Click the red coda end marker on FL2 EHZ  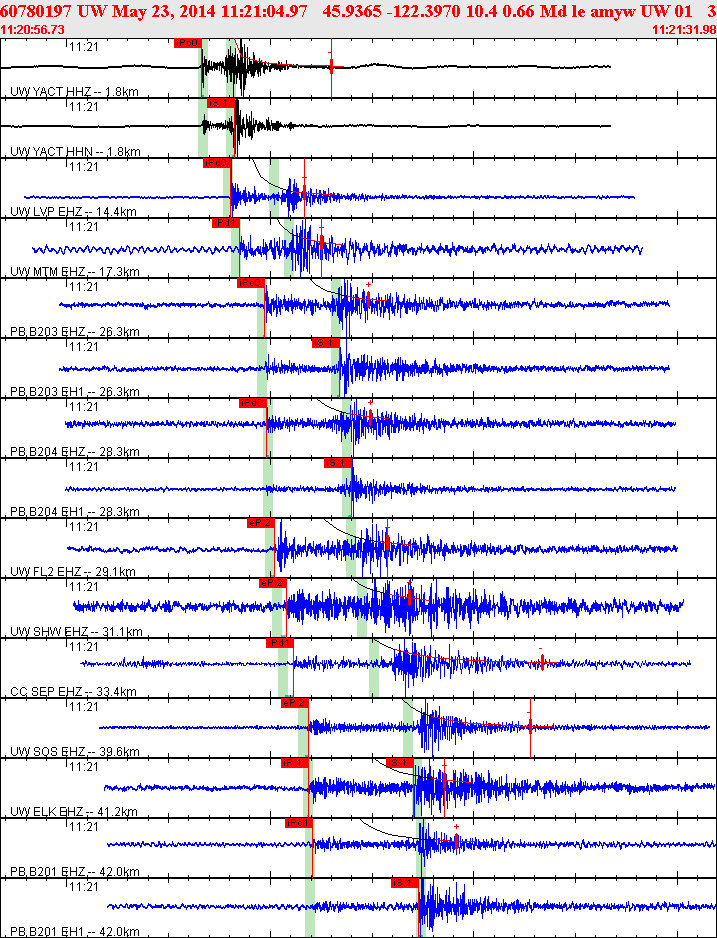point(388,543)
